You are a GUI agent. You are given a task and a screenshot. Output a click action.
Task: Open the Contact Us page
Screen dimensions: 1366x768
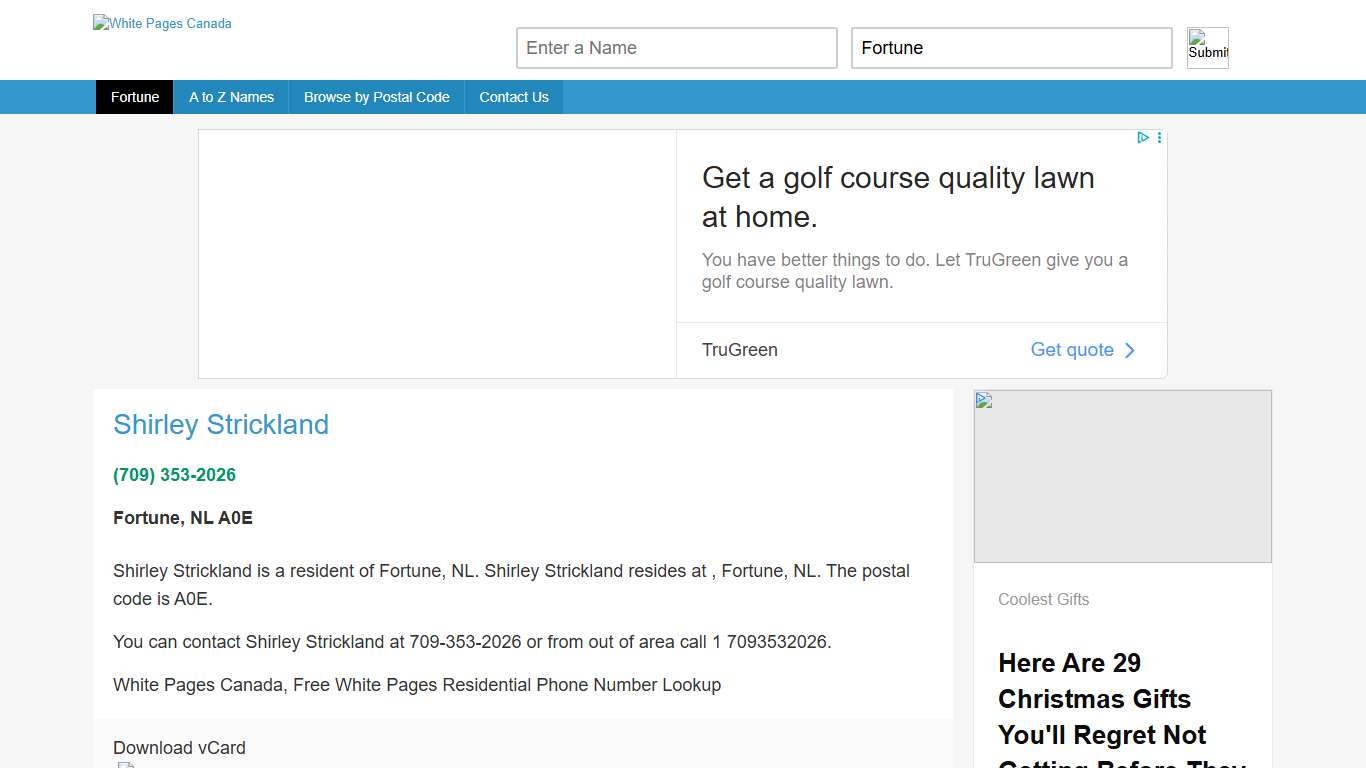tap(514, 97)
